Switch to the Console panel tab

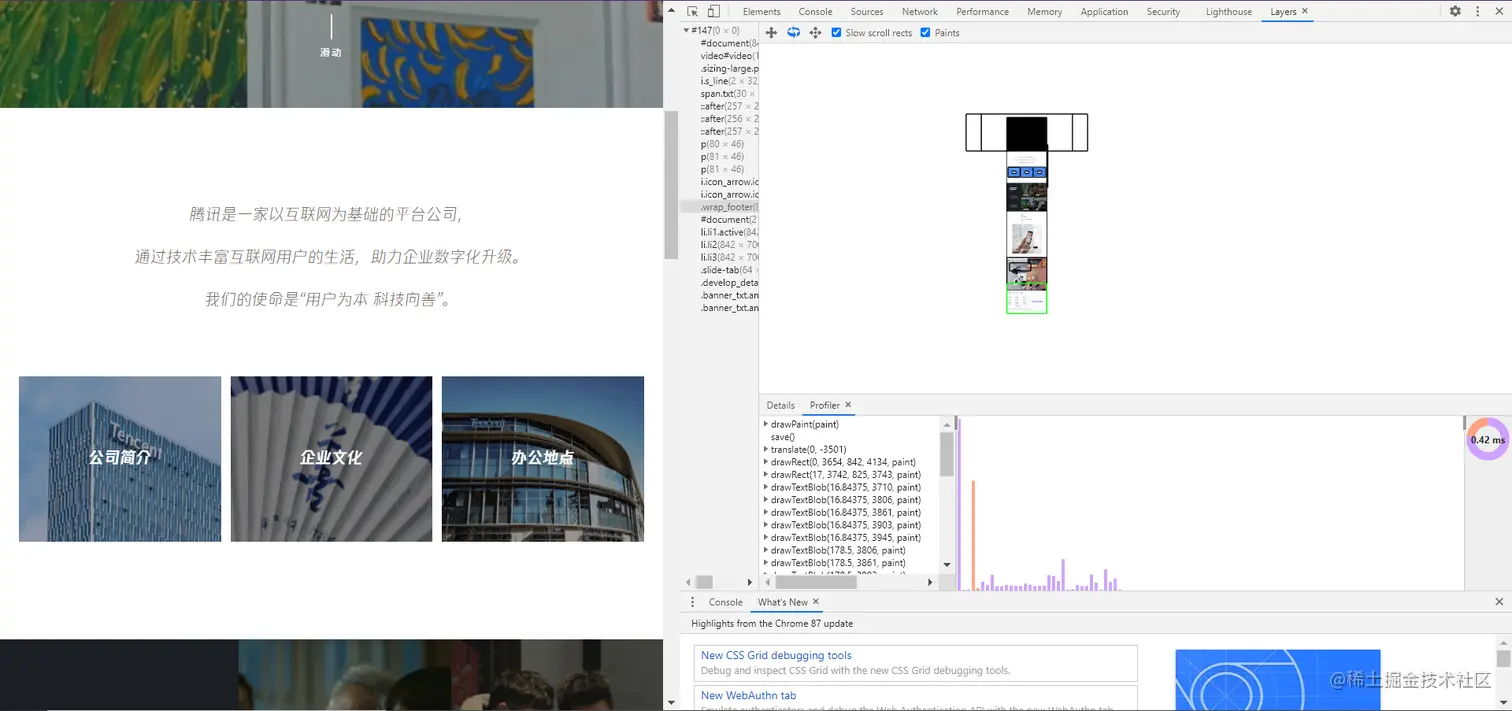(815, 12)
